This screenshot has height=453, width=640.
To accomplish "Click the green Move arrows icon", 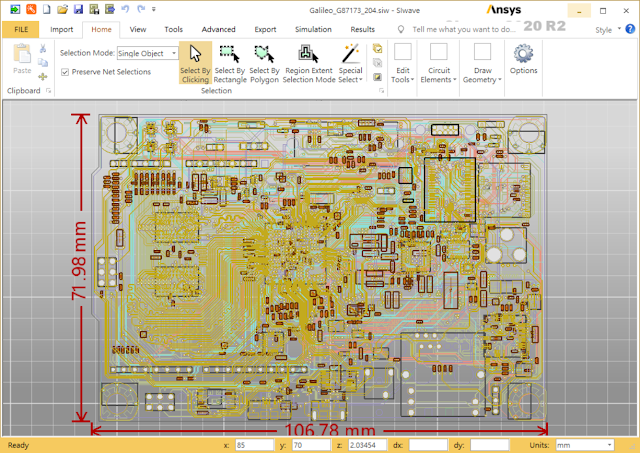I will tap(43, 76).
